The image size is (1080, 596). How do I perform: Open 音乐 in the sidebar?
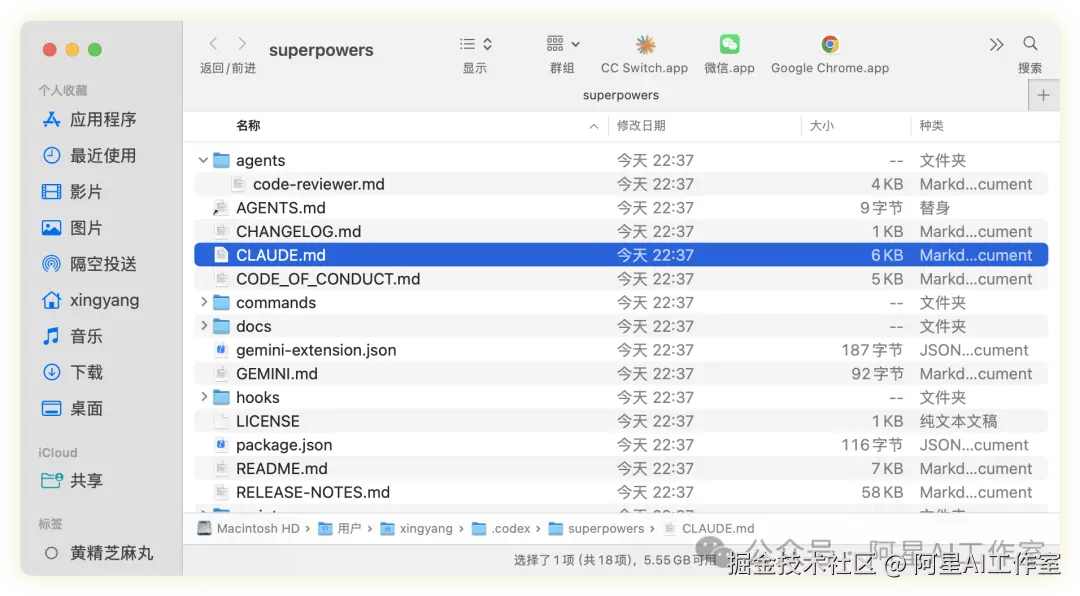tap(72, 336)
